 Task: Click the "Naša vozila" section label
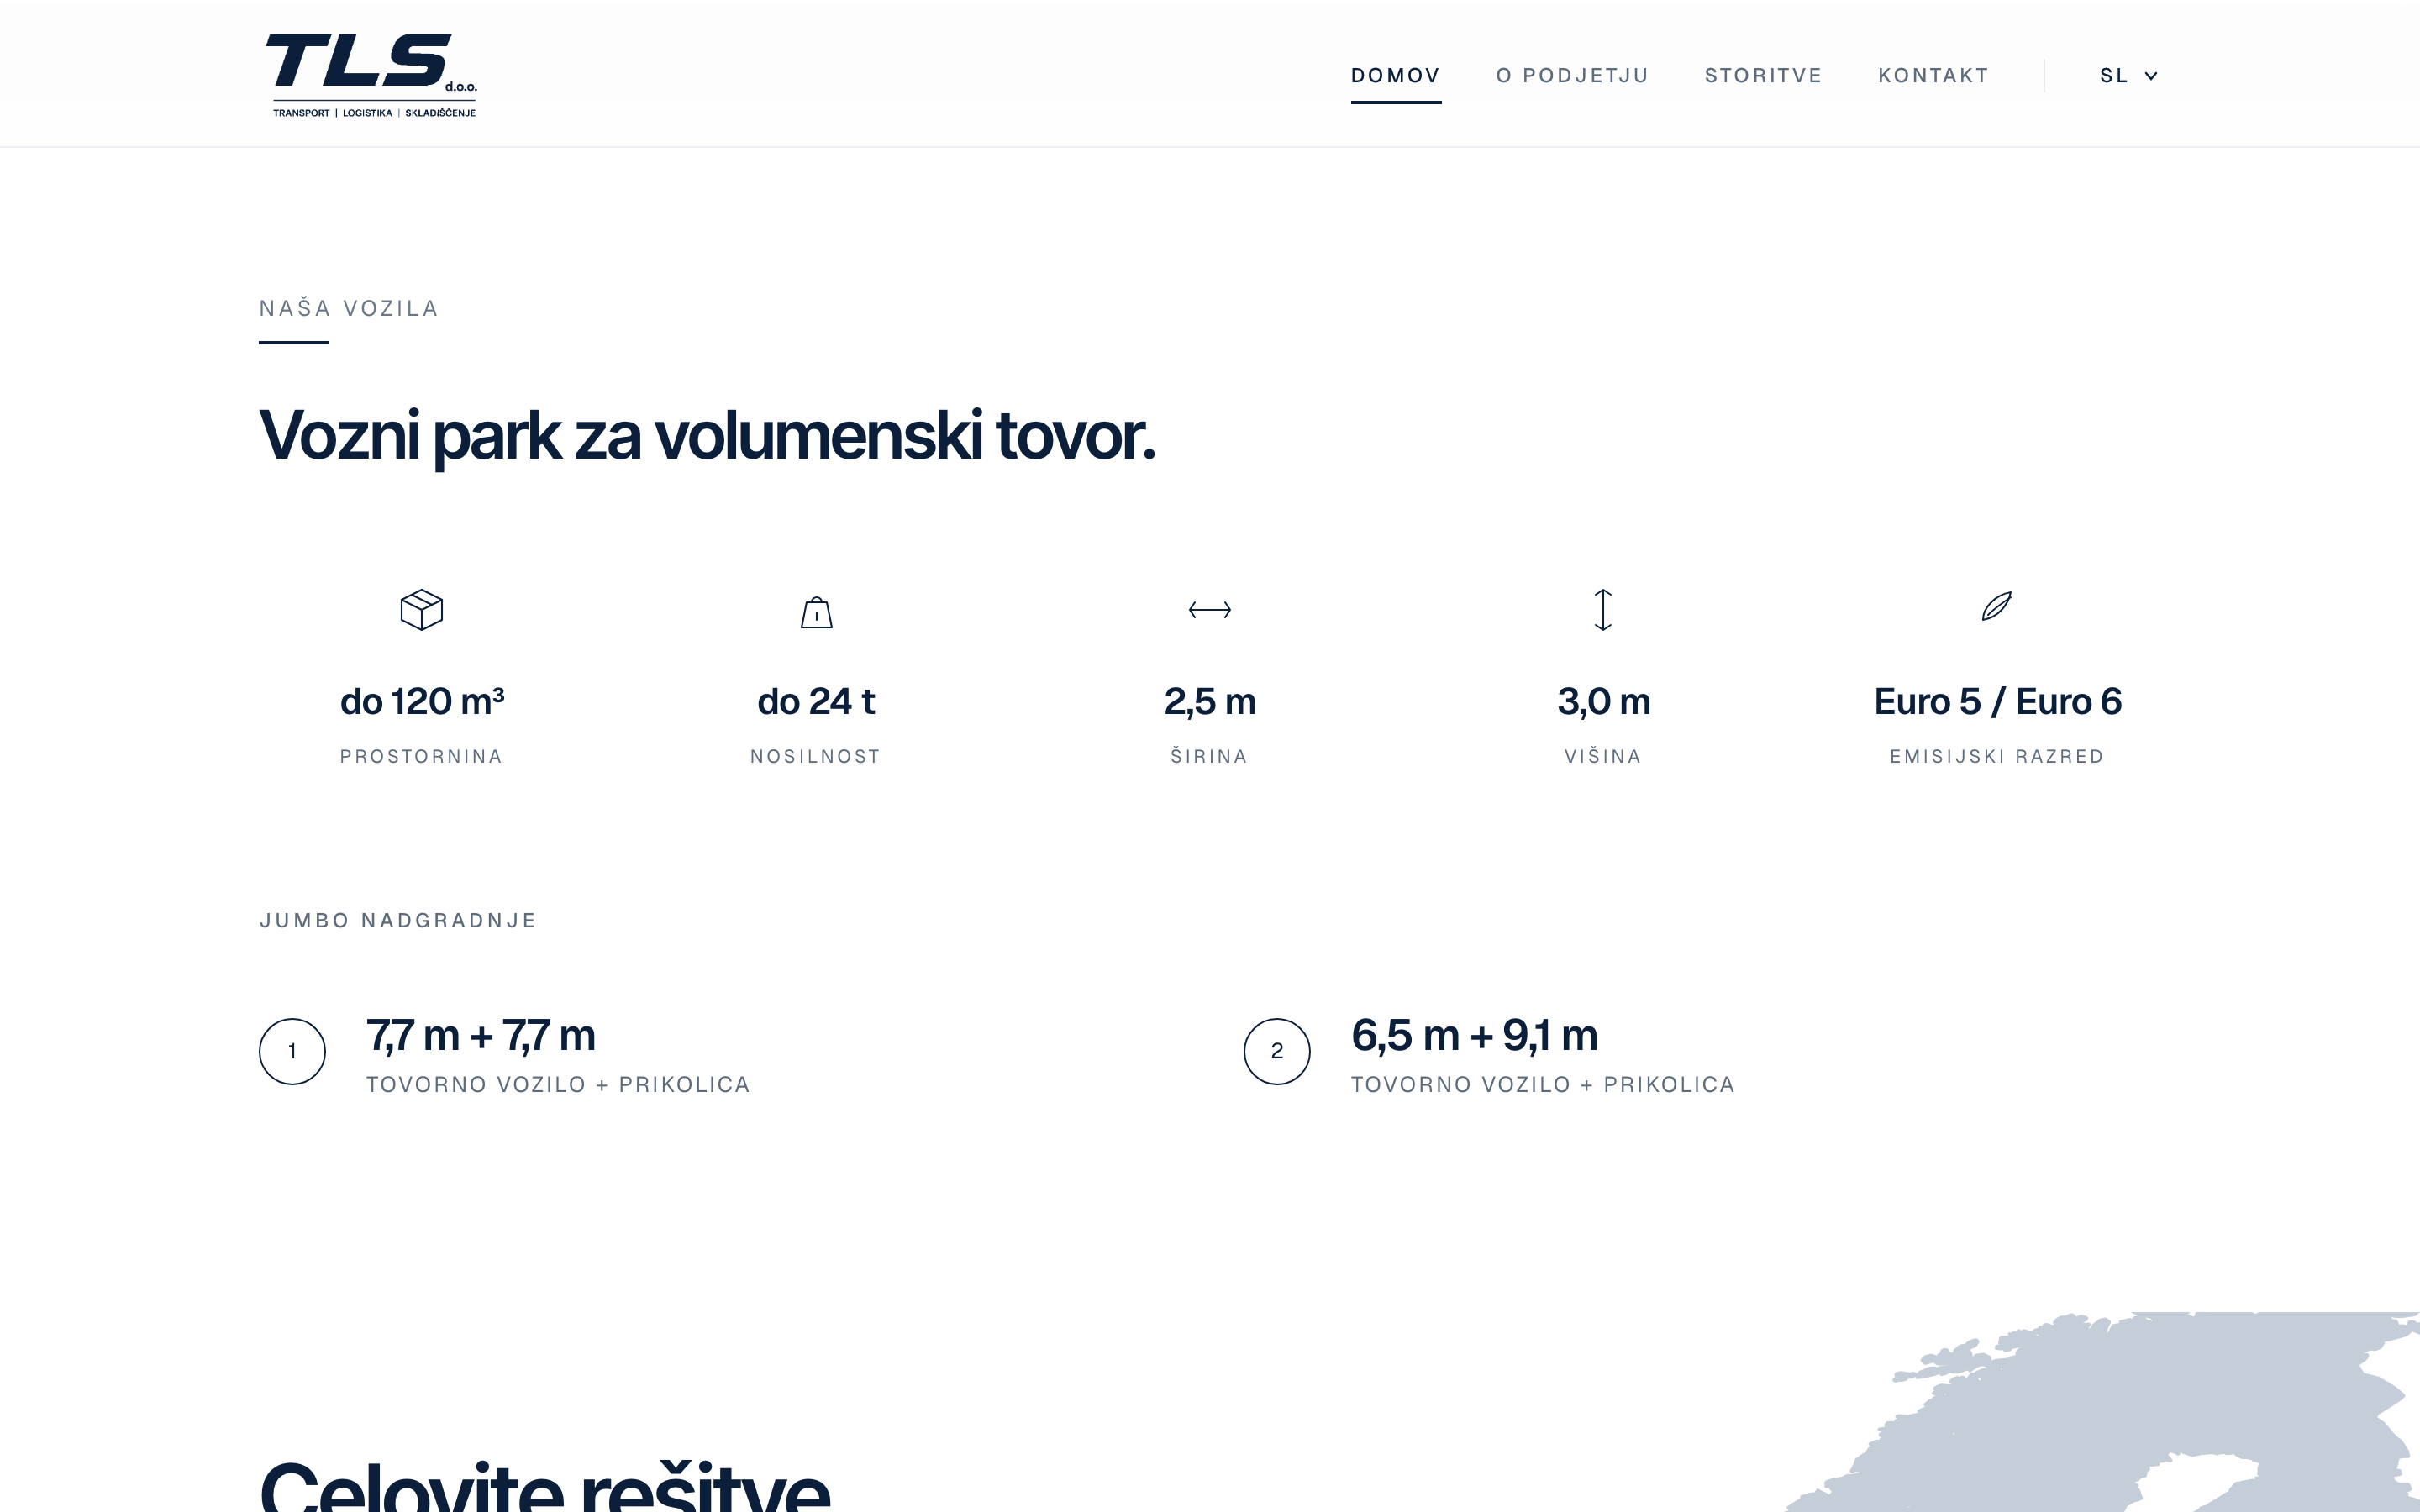(x=349, y=308)
